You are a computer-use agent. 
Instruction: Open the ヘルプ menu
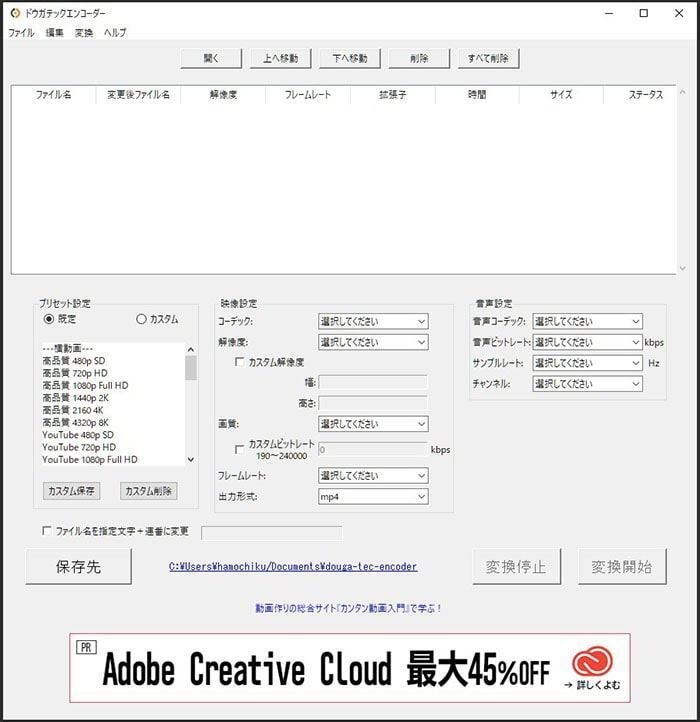[x=115, y=33]
